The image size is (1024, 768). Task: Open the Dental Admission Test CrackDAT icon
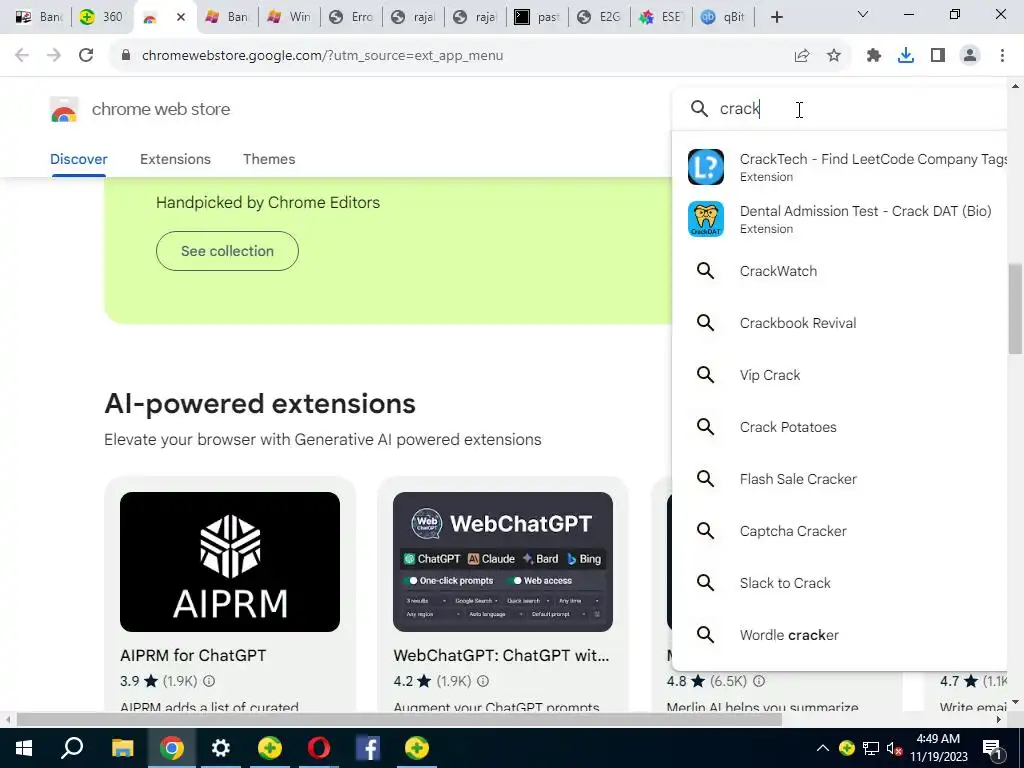[705, 219]
